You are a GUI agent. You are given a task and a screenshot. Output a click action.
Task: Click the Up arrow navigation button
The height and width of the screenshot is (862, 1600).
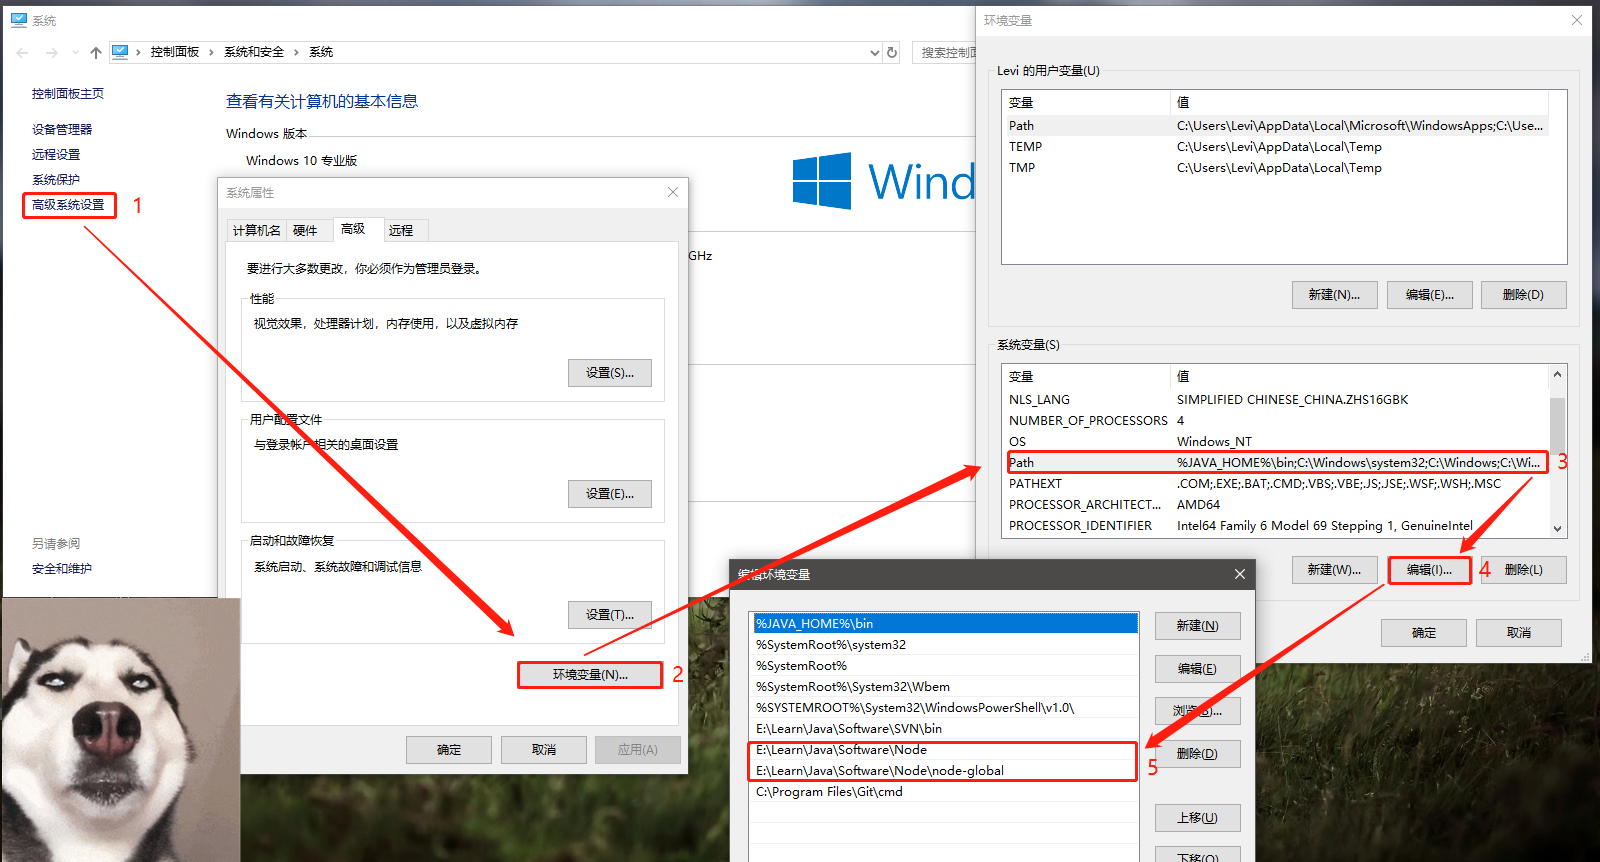coord(96,53)
